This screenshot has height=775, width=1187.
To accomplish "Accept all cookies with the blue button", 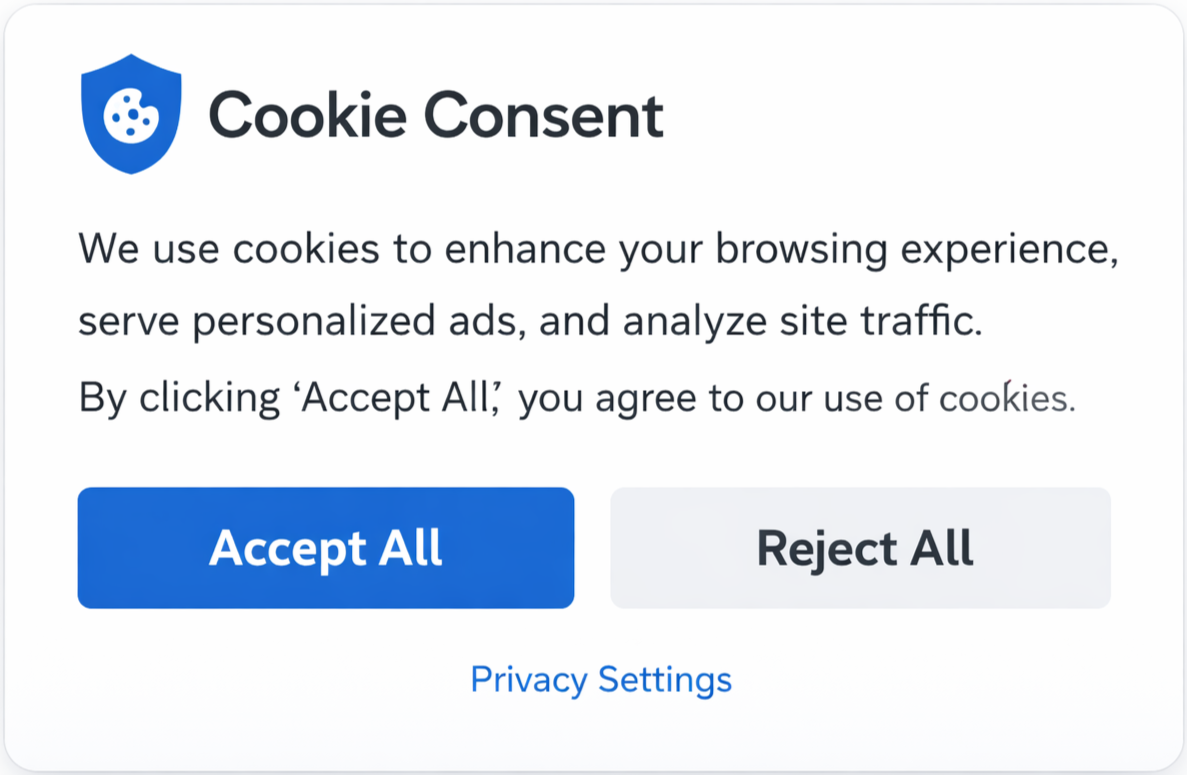I will click(x=326, y=548).
